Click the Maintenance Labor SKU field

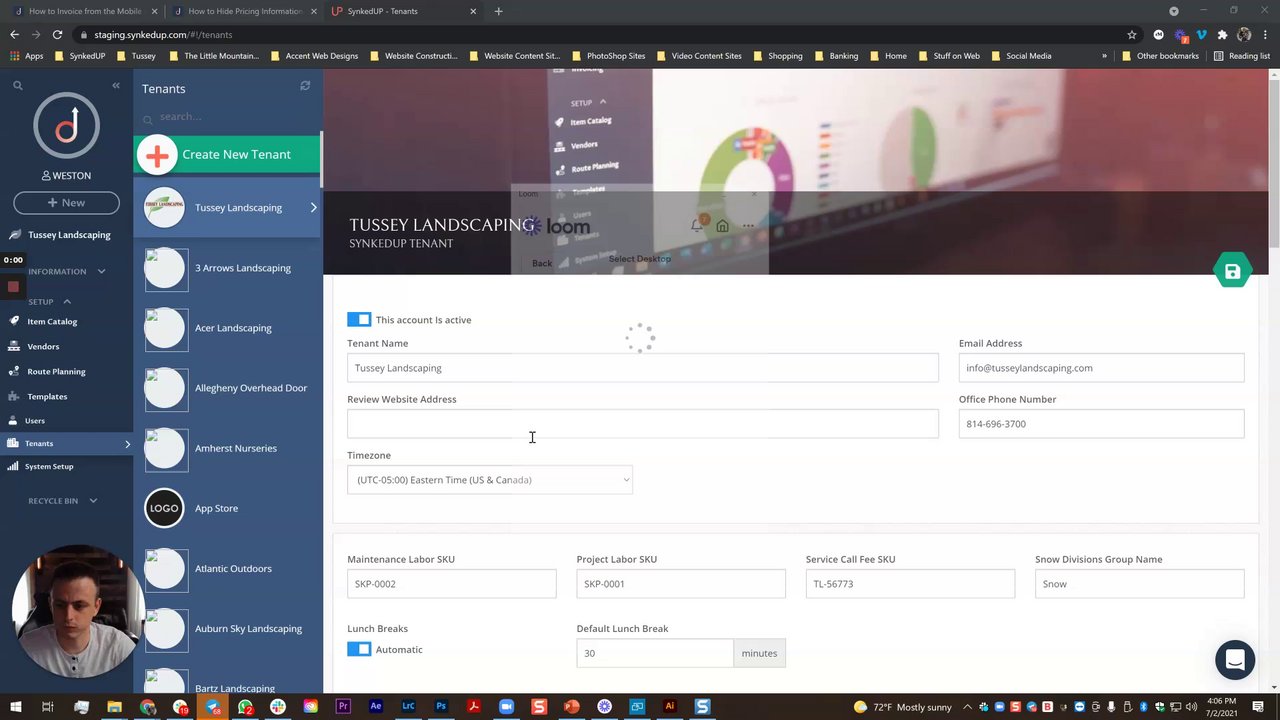click(451, 584)
